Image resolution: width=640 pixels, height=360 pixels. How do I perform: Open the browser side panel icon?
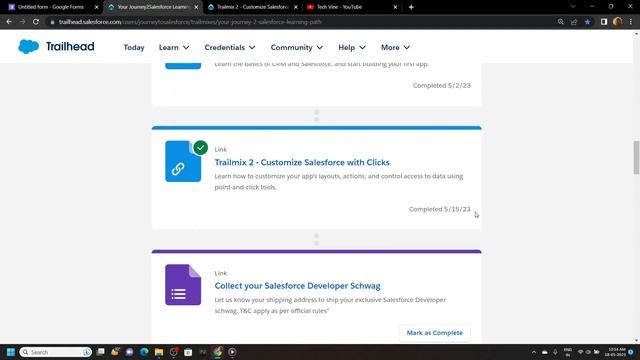(604, 22)
